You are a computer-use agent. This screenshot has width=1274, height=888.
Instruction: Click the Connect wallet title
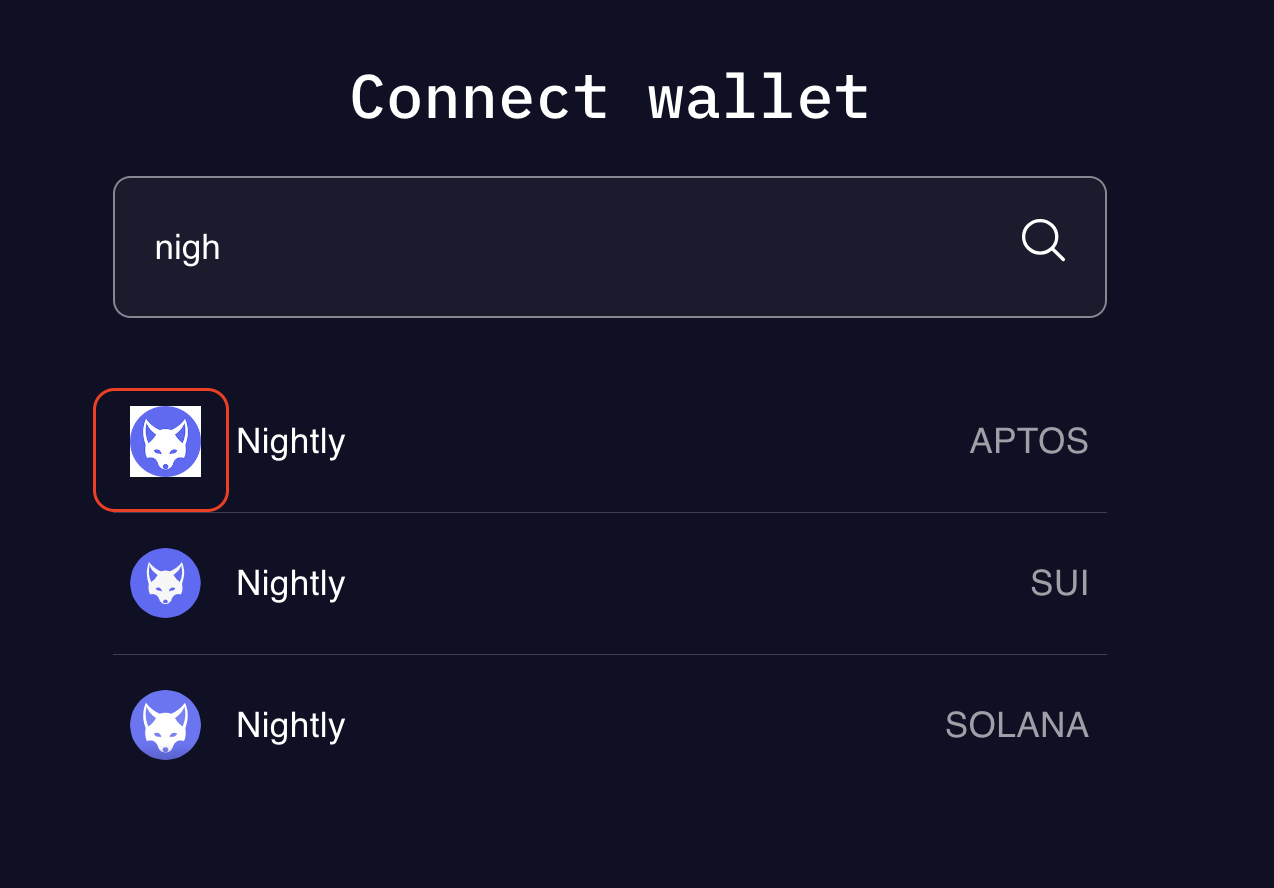610,95
